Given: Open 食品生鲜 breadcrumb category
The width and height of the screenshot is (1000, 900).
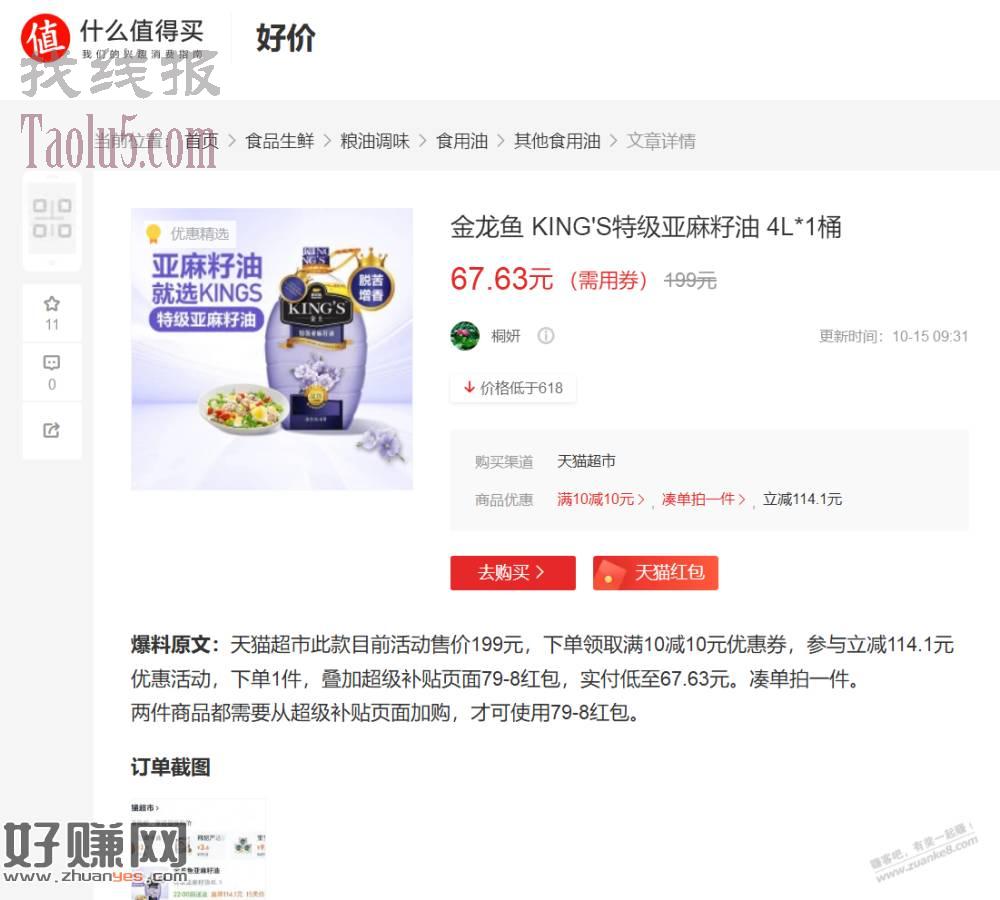Looking at the screenshot, I should point(280,140).
